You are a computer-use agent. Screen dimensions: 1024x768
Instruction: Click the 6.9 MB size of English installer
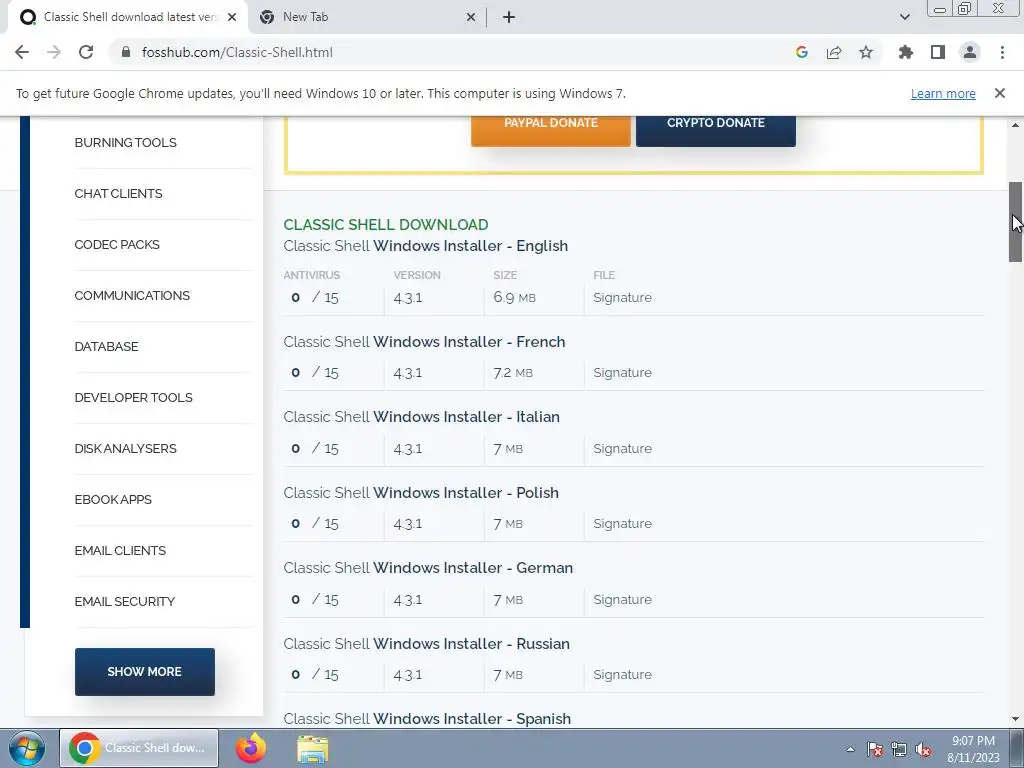(x=515, y=297)
